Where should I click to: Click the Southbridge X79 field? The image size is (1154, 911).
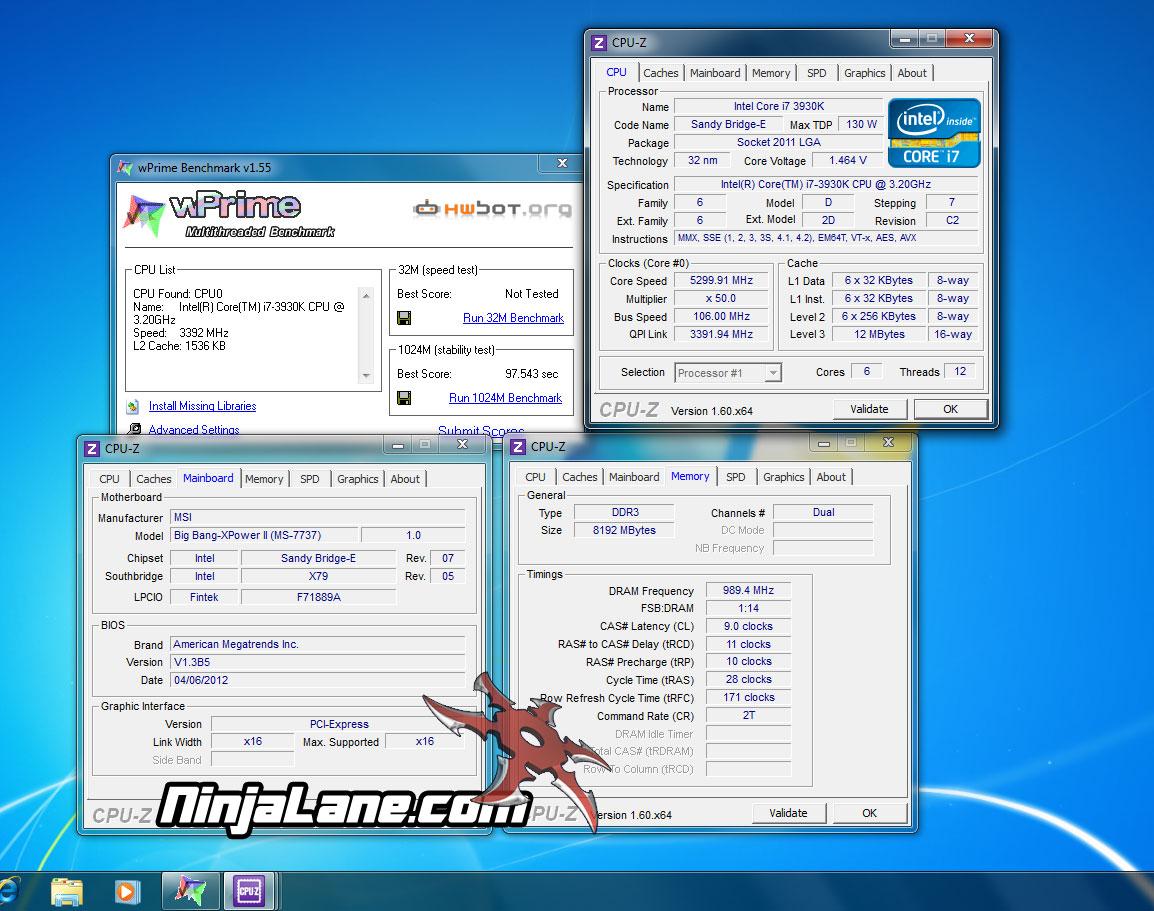[318, 576]
